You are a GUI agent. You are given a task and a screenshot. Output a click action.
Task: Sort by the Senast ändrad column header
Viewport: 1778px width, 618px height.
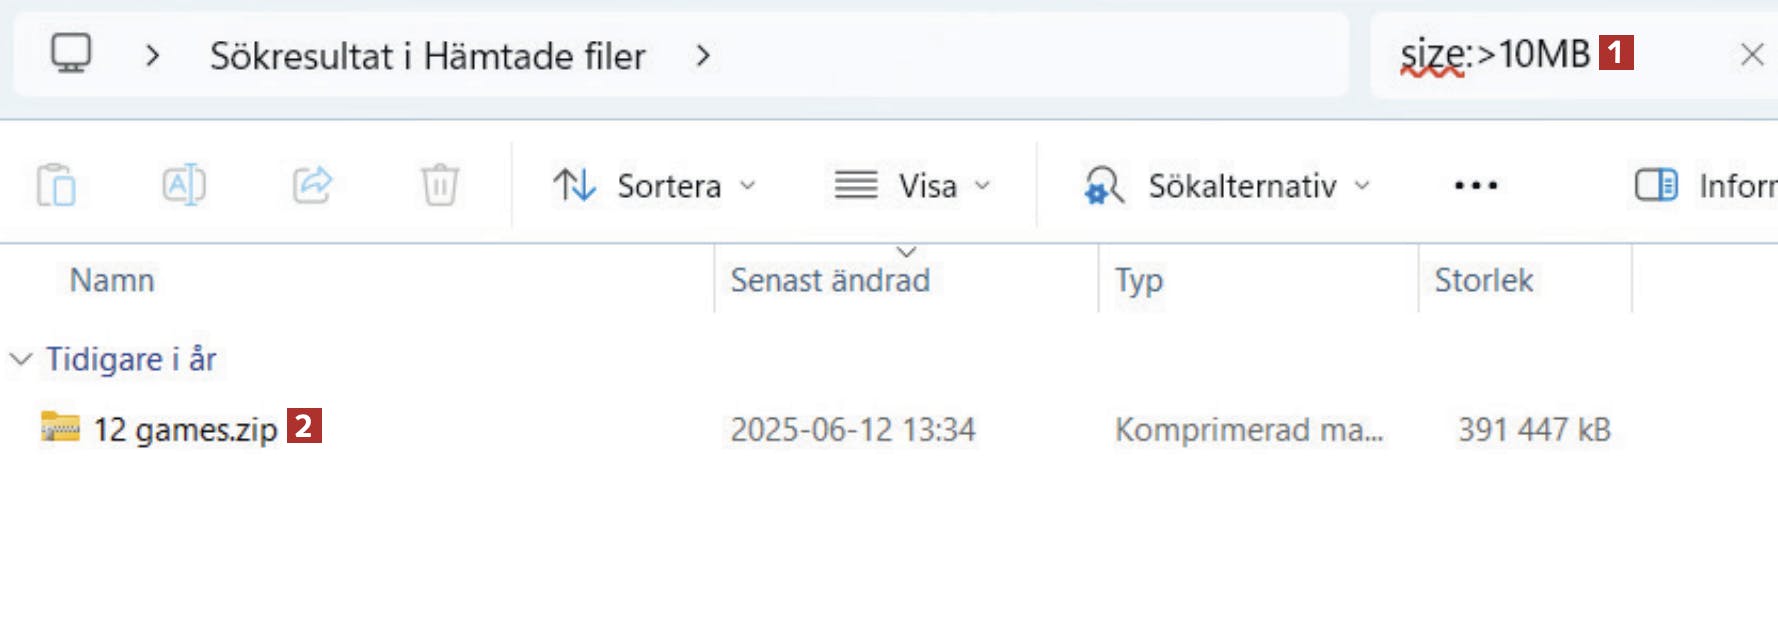tap(830, 280)
